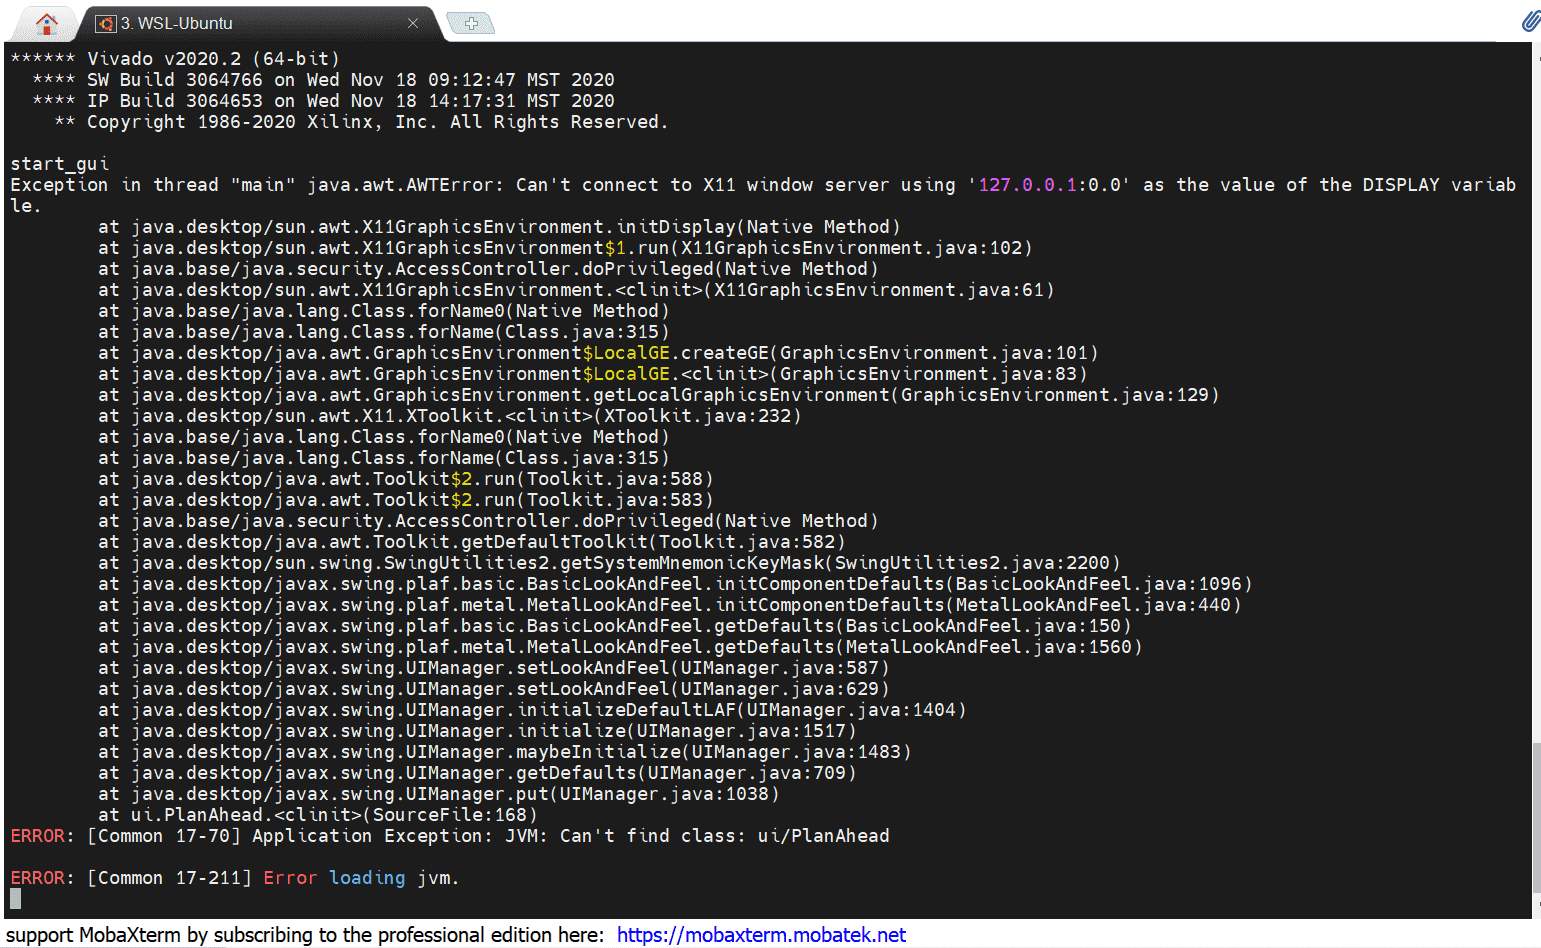
Task: Click the "ui.PlanAhead.<clinit>(SourceFile:168)" line
Action: pos(318,815)
